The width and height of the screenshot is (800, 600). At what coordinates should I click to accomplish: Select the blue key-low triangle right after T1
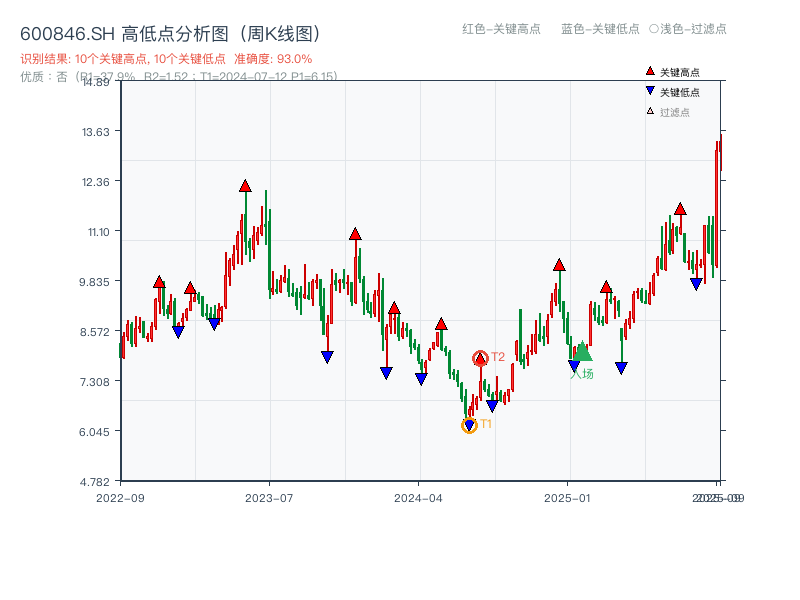point(492,406)
